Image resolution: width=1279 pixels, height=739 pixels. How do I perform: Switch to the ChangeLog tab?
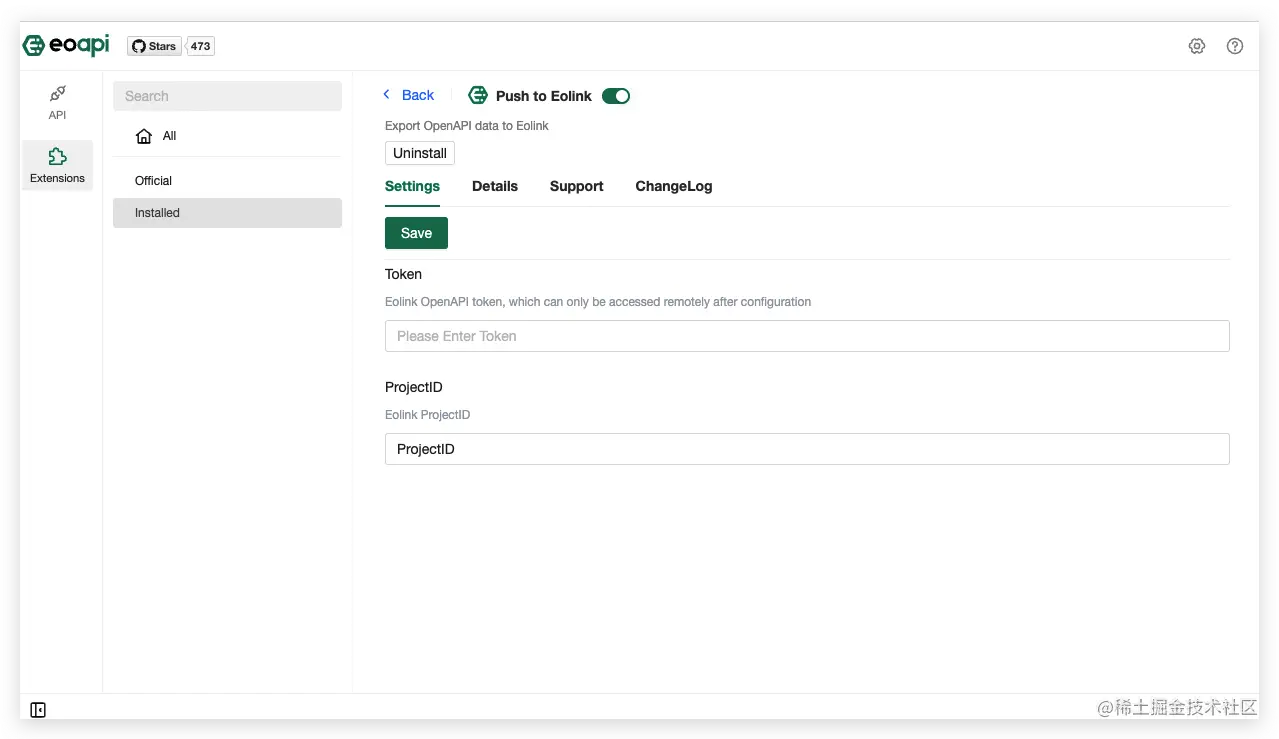coord(674,186)
